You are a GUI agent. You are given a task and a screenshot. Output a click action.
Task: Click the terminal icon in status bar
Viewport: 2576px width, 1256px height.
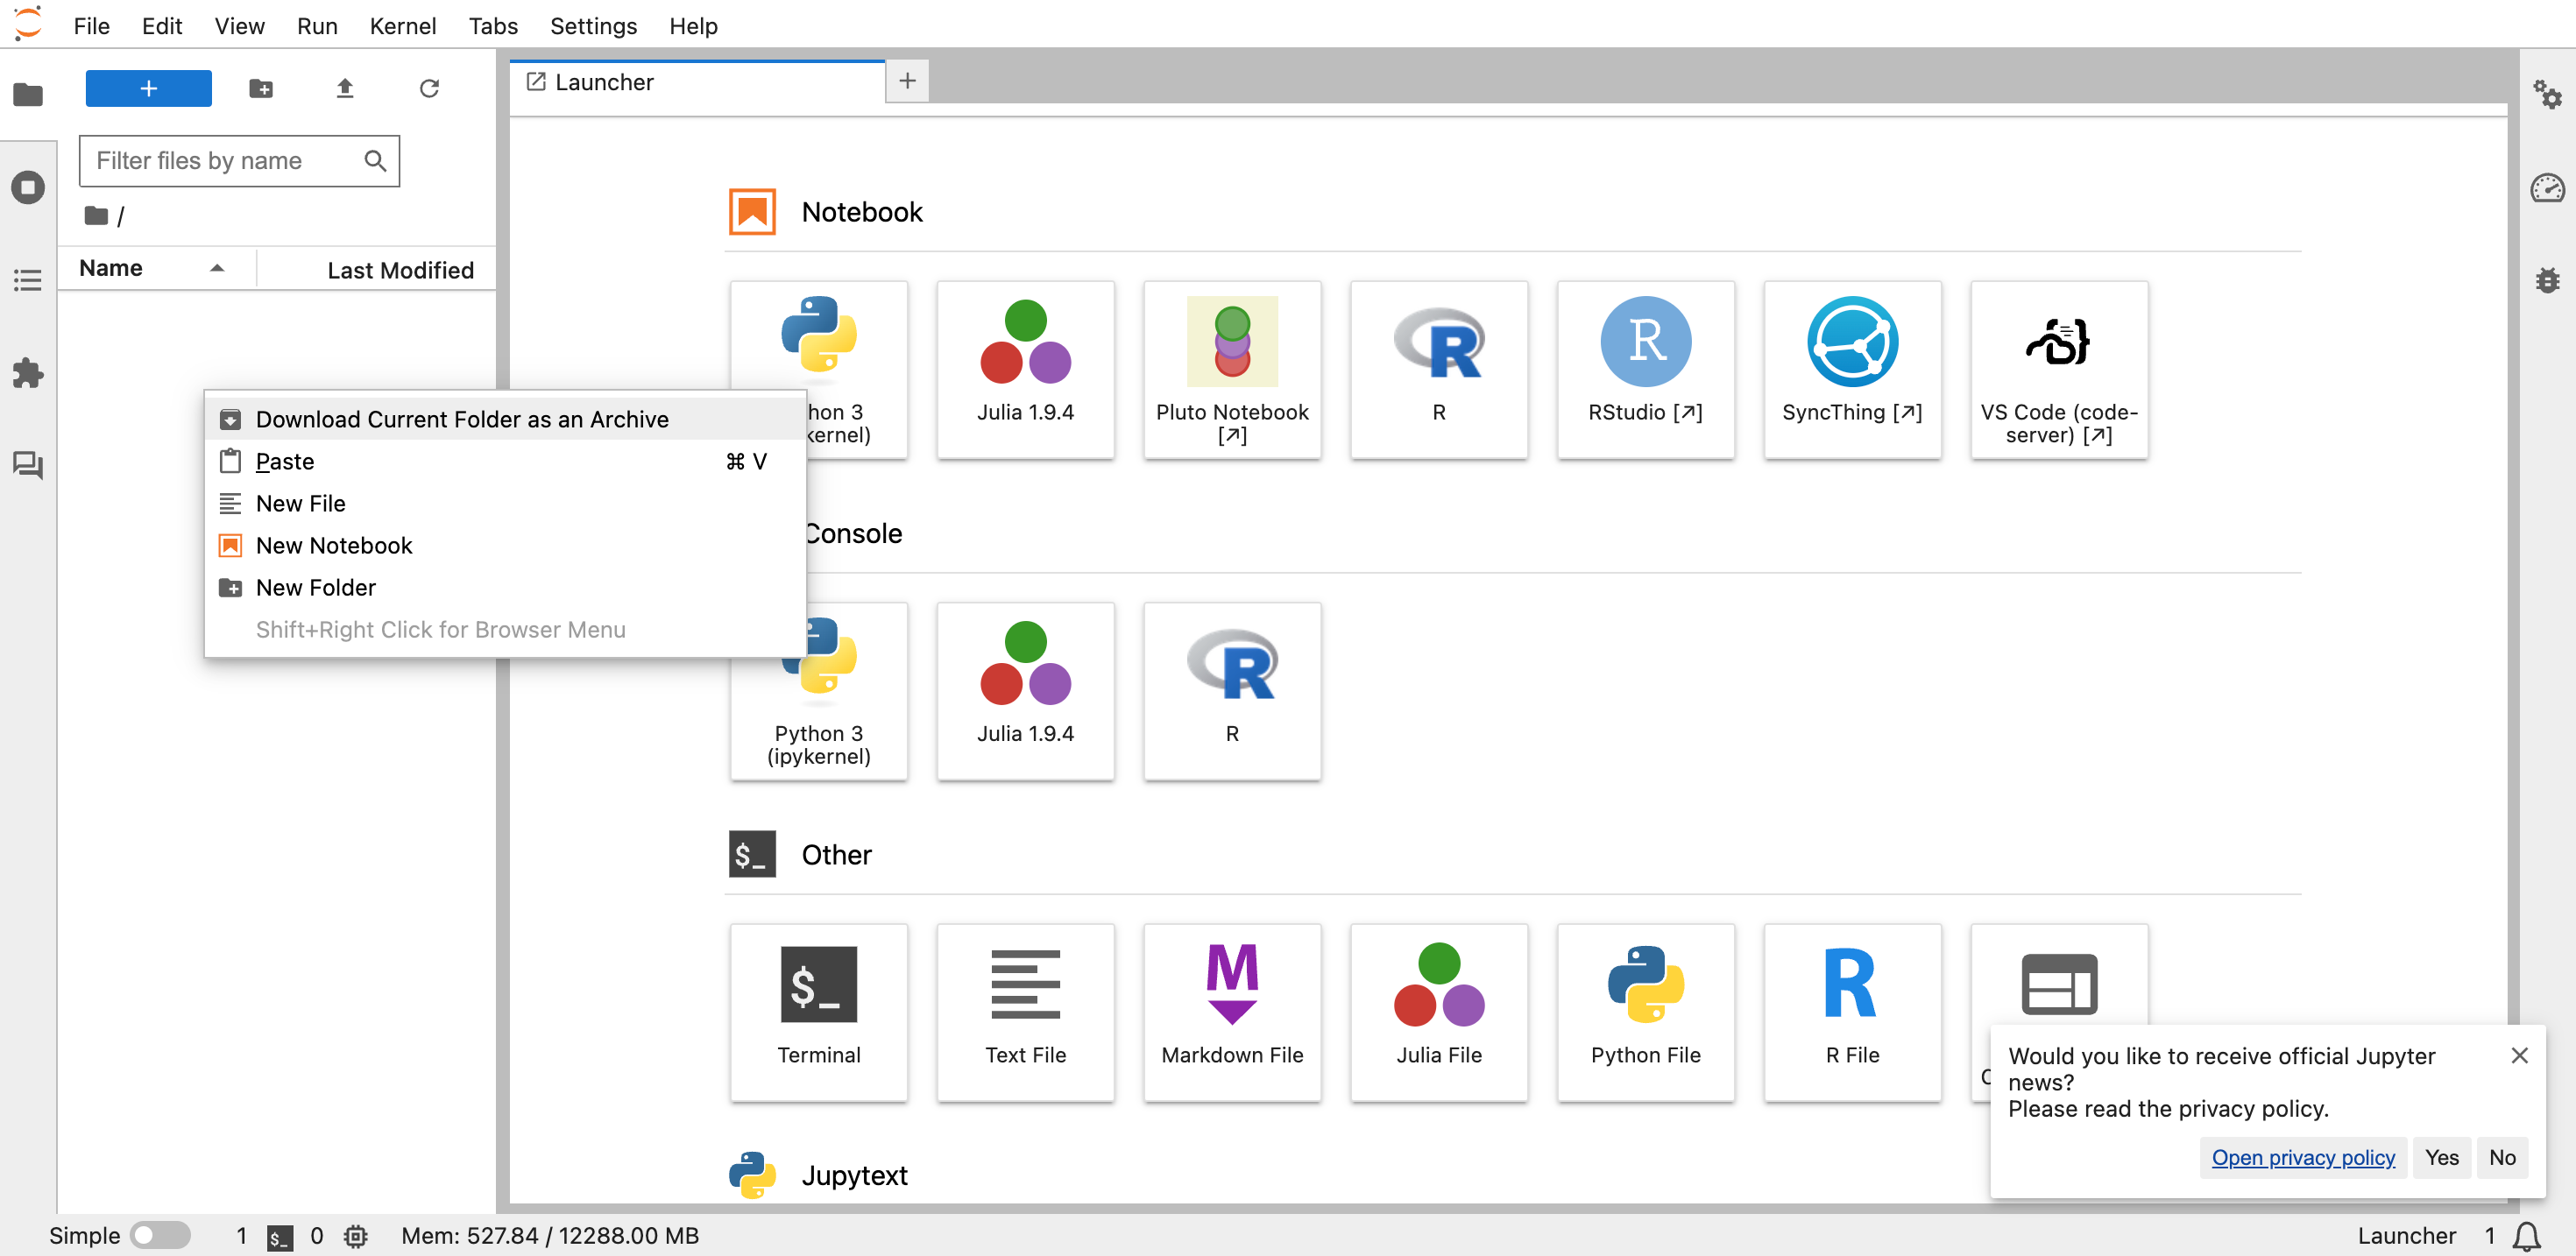tap(280, 1237)
